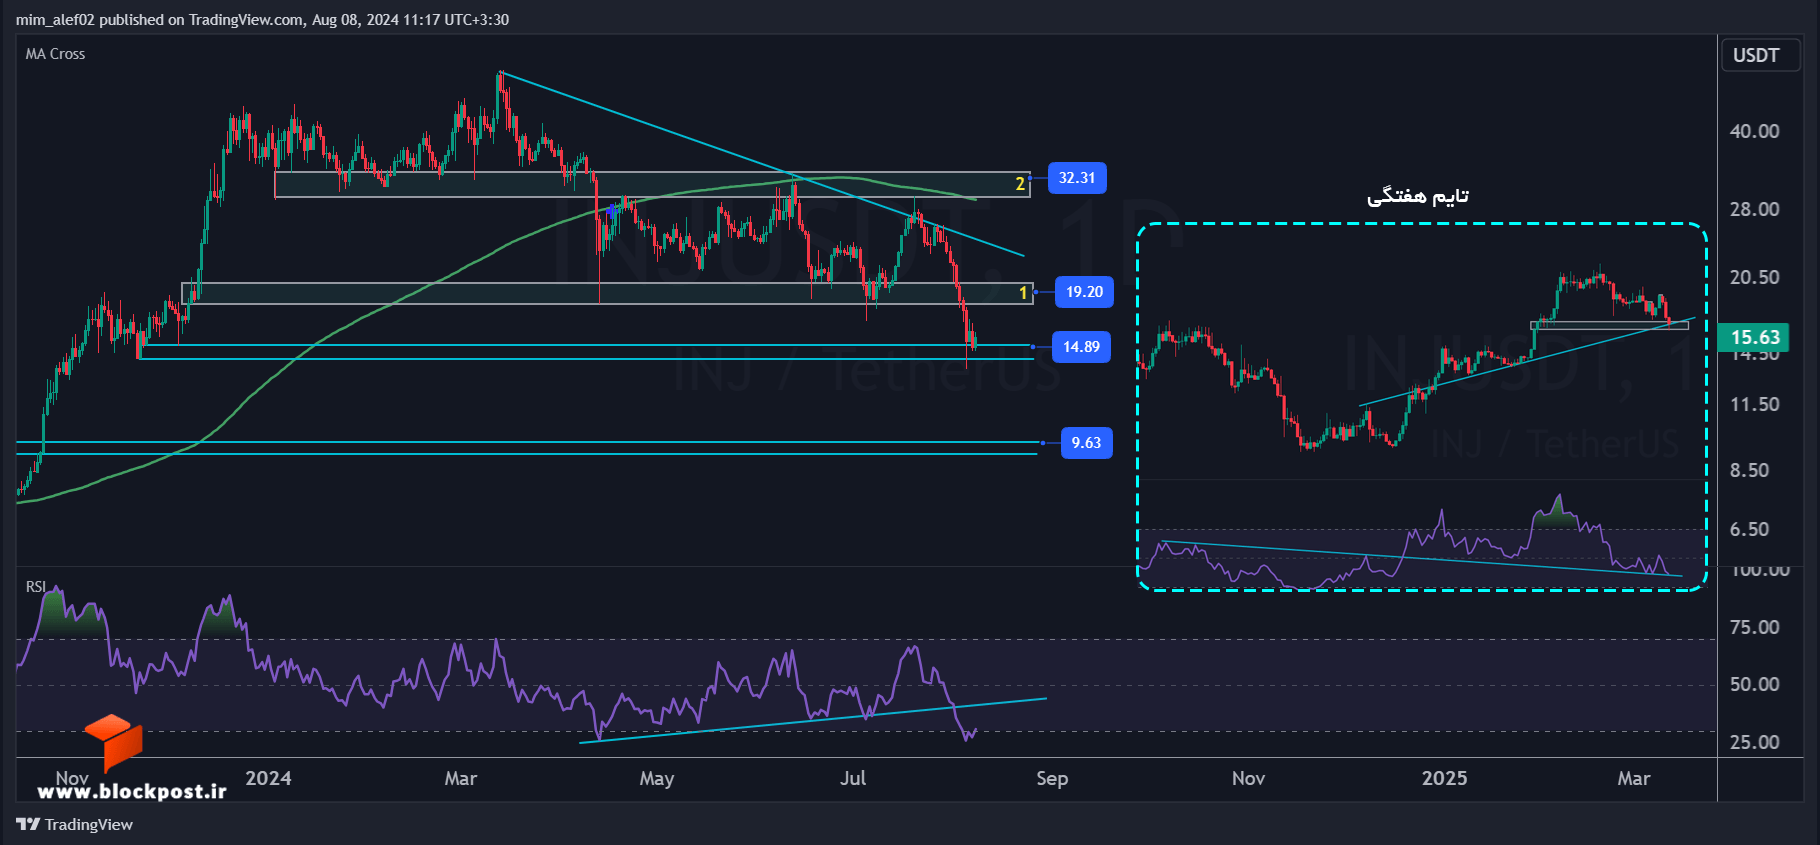Click the current price tag 15.63
The image size is (1820, 845).
[x=1754, y=337]
